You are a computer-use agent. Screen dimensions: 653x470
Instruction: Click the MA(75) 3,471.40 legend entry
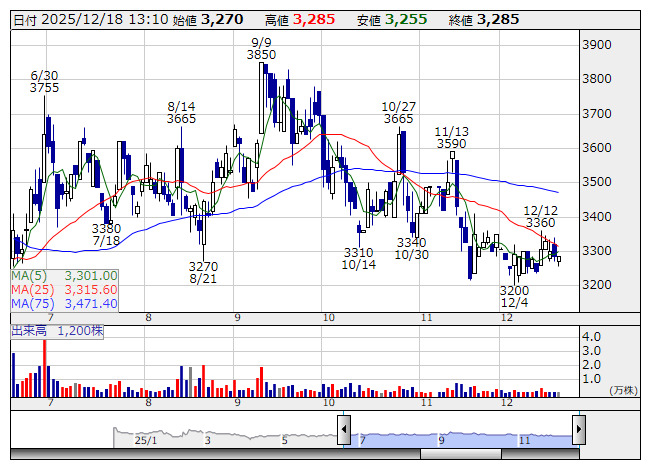point(65,304)
